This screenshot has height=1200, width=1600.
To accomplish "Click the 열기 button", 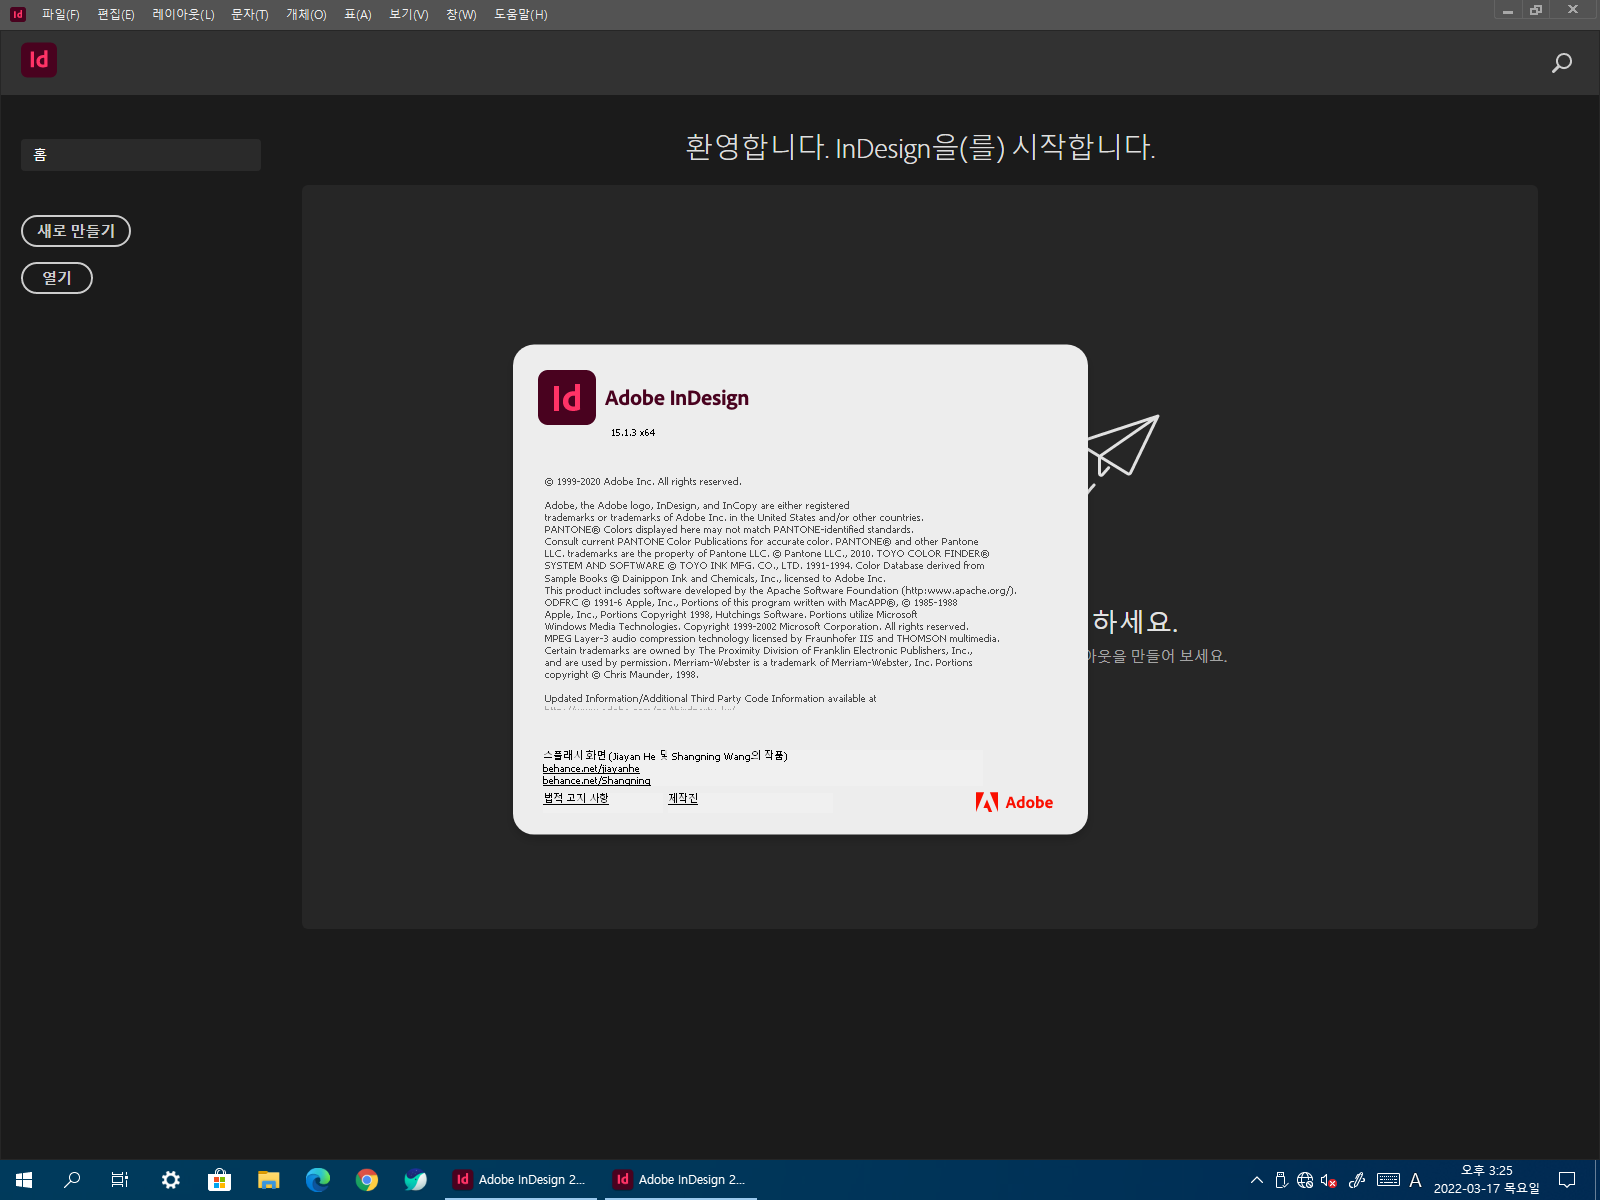I will [57, 278].
